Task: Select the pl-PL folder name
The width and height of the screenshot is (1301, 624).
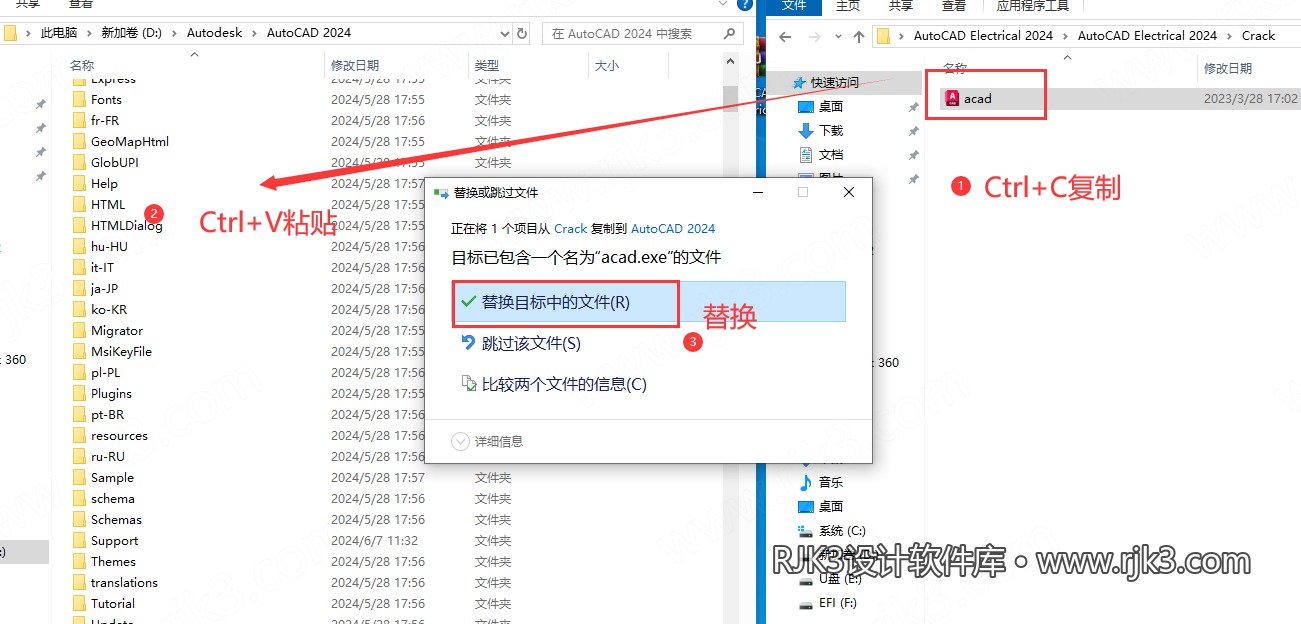Action: pos(105,372)
